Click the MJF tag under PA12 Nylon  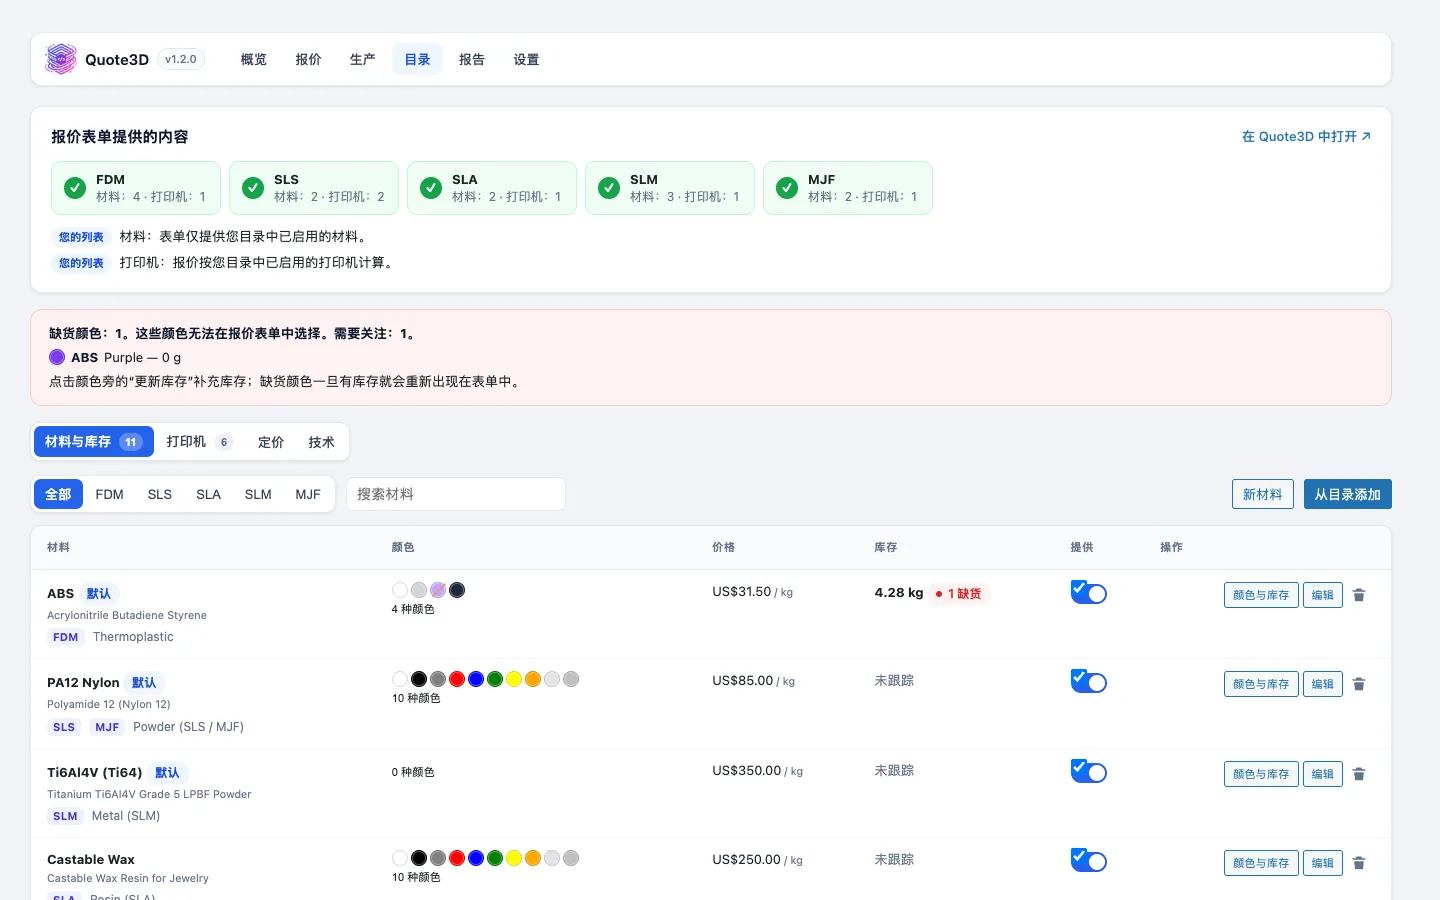(107, 727)
